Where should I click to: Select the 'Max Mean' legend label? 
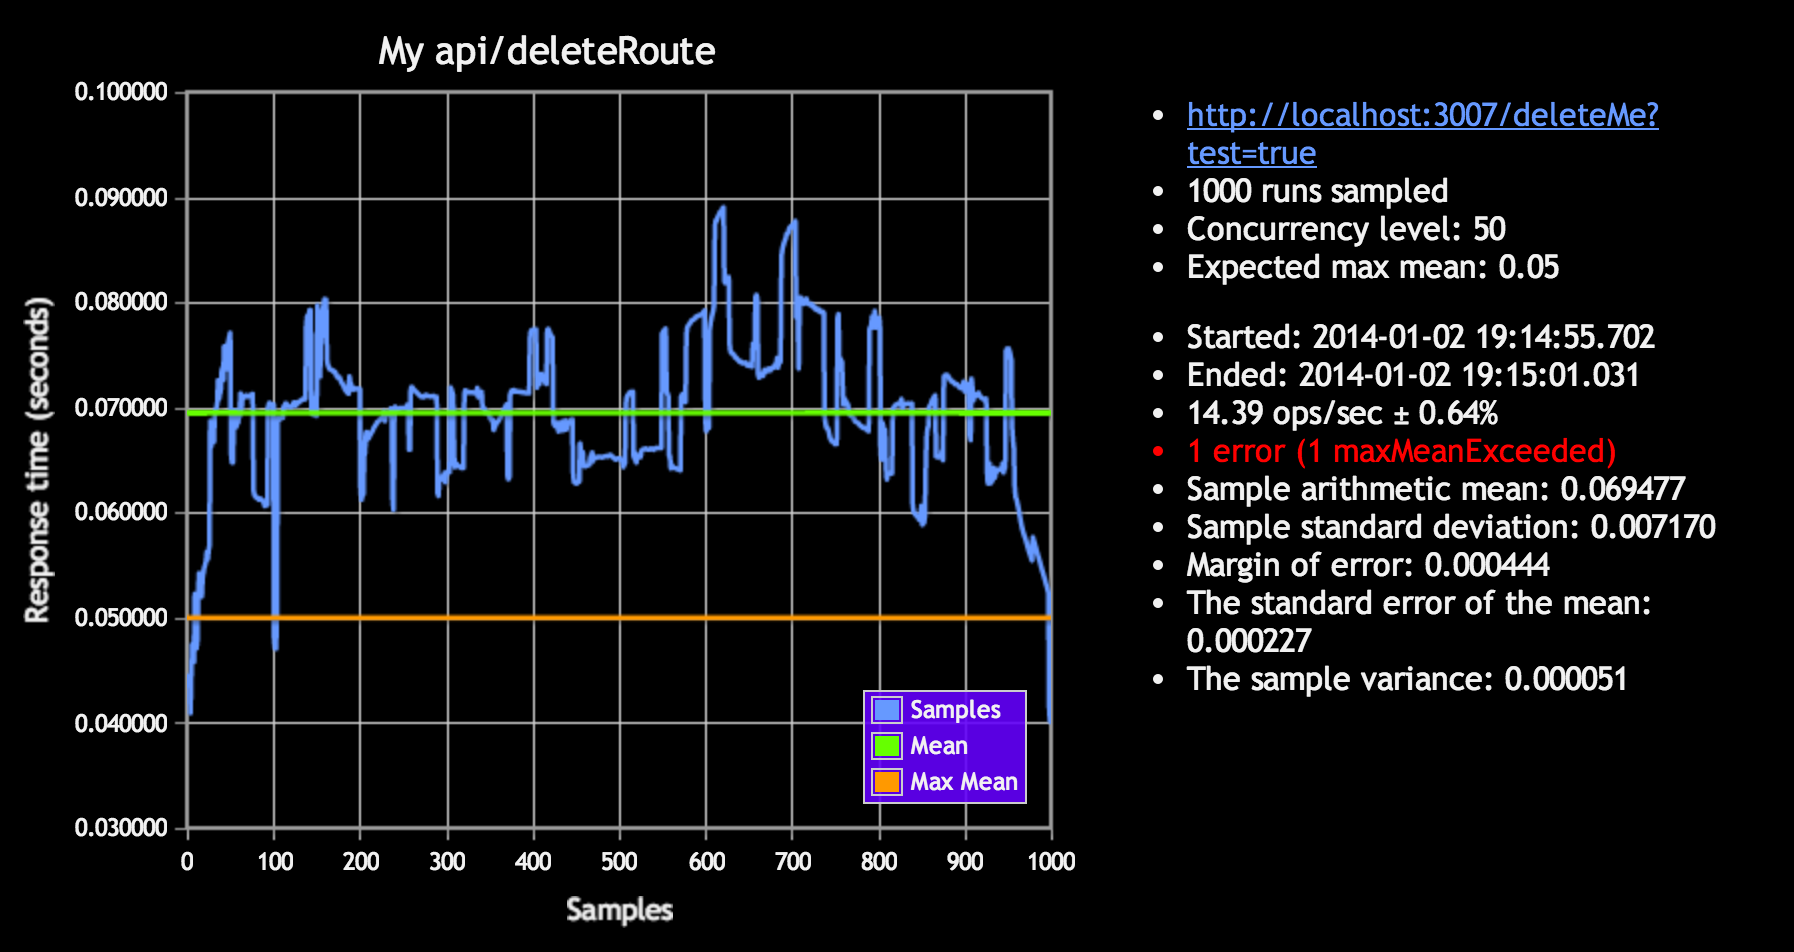[x=964, y=782]
